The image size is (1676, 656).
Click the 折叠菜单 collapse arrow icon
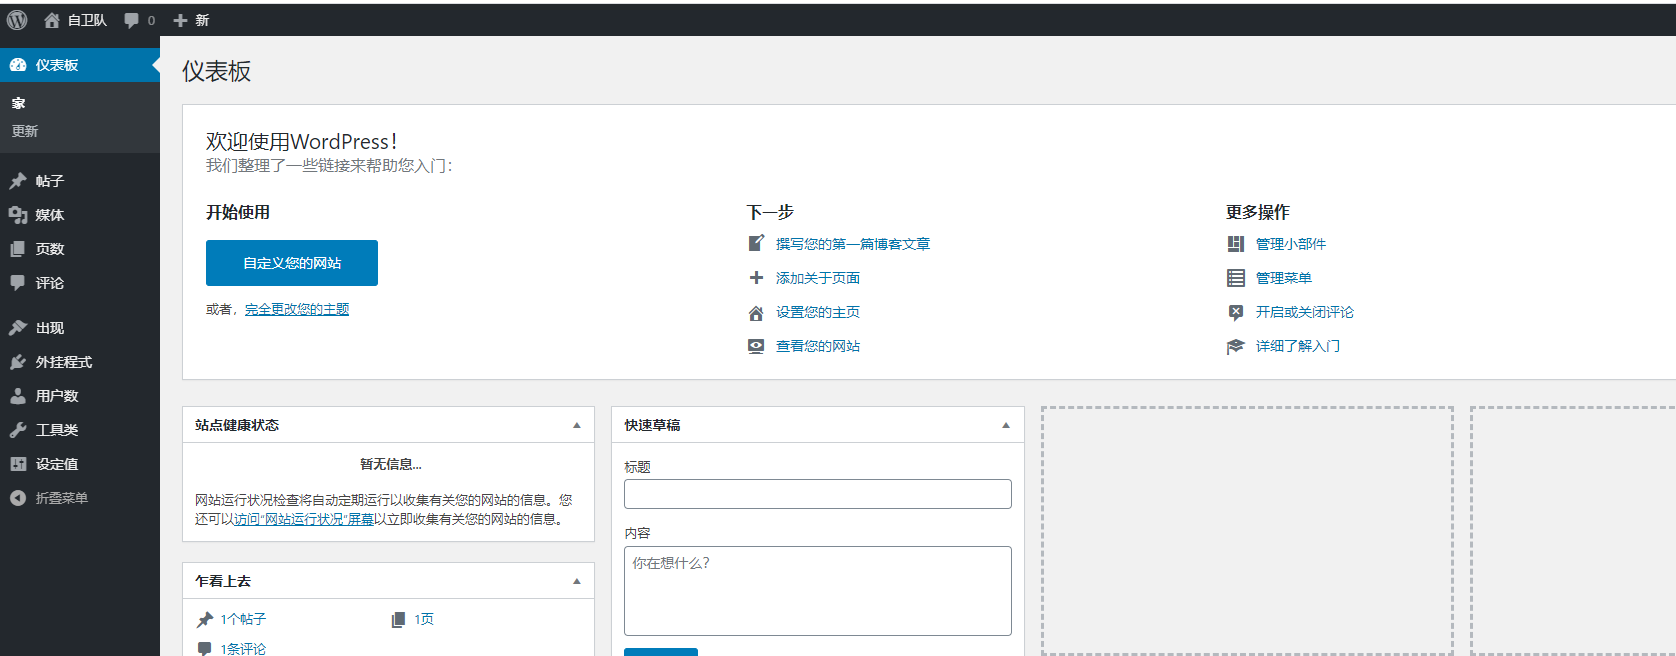point(18,498)
